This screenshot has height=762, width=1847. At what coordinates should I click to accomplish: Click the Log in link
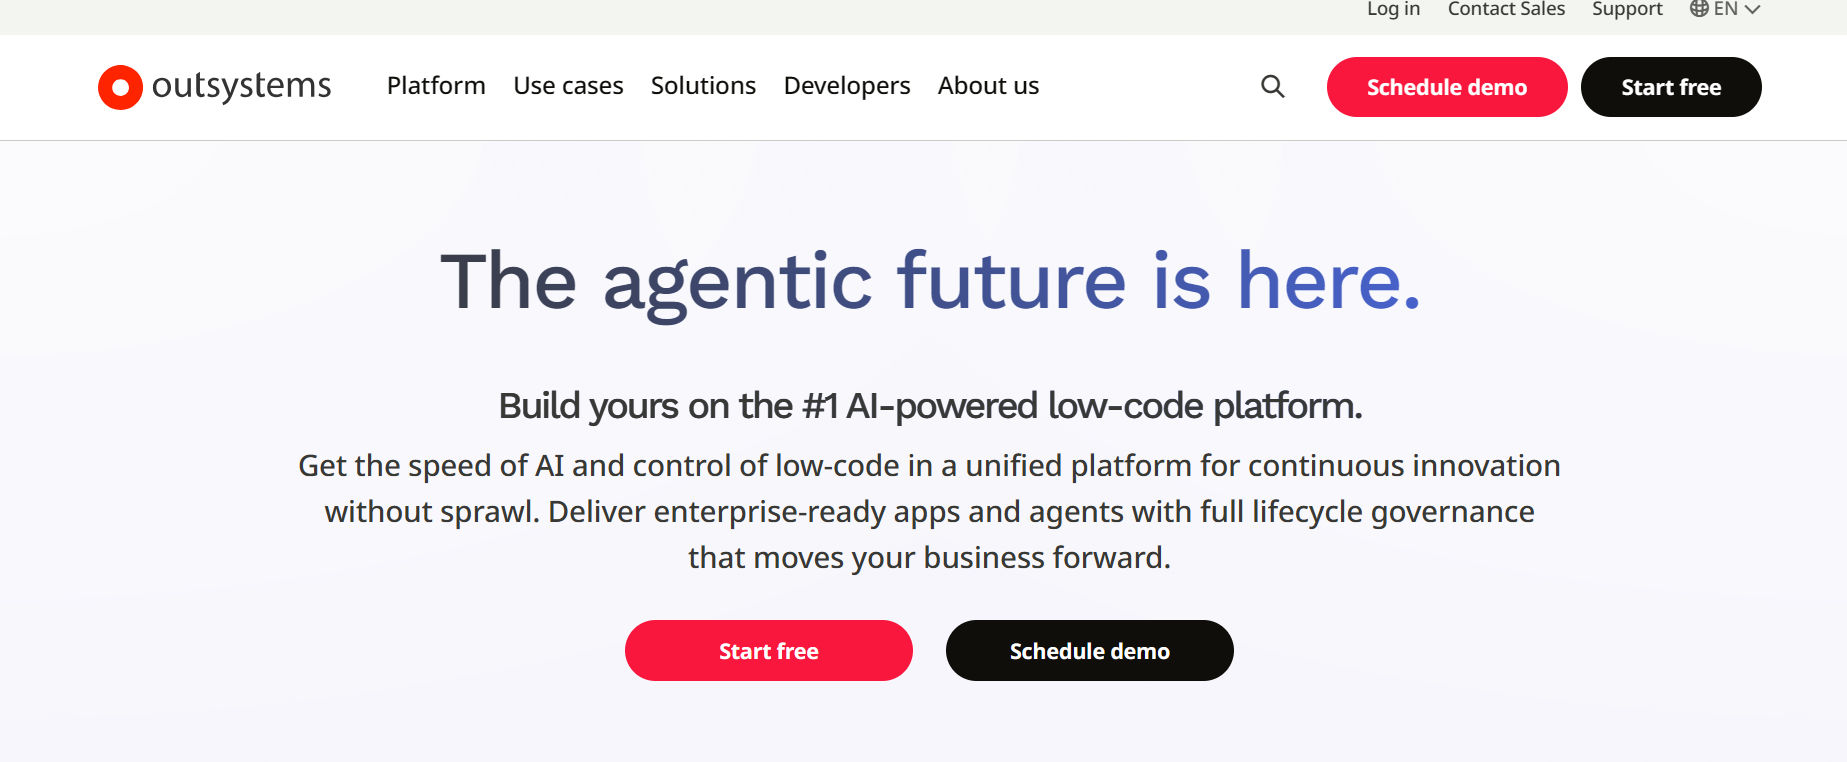tap(1391, 9)
